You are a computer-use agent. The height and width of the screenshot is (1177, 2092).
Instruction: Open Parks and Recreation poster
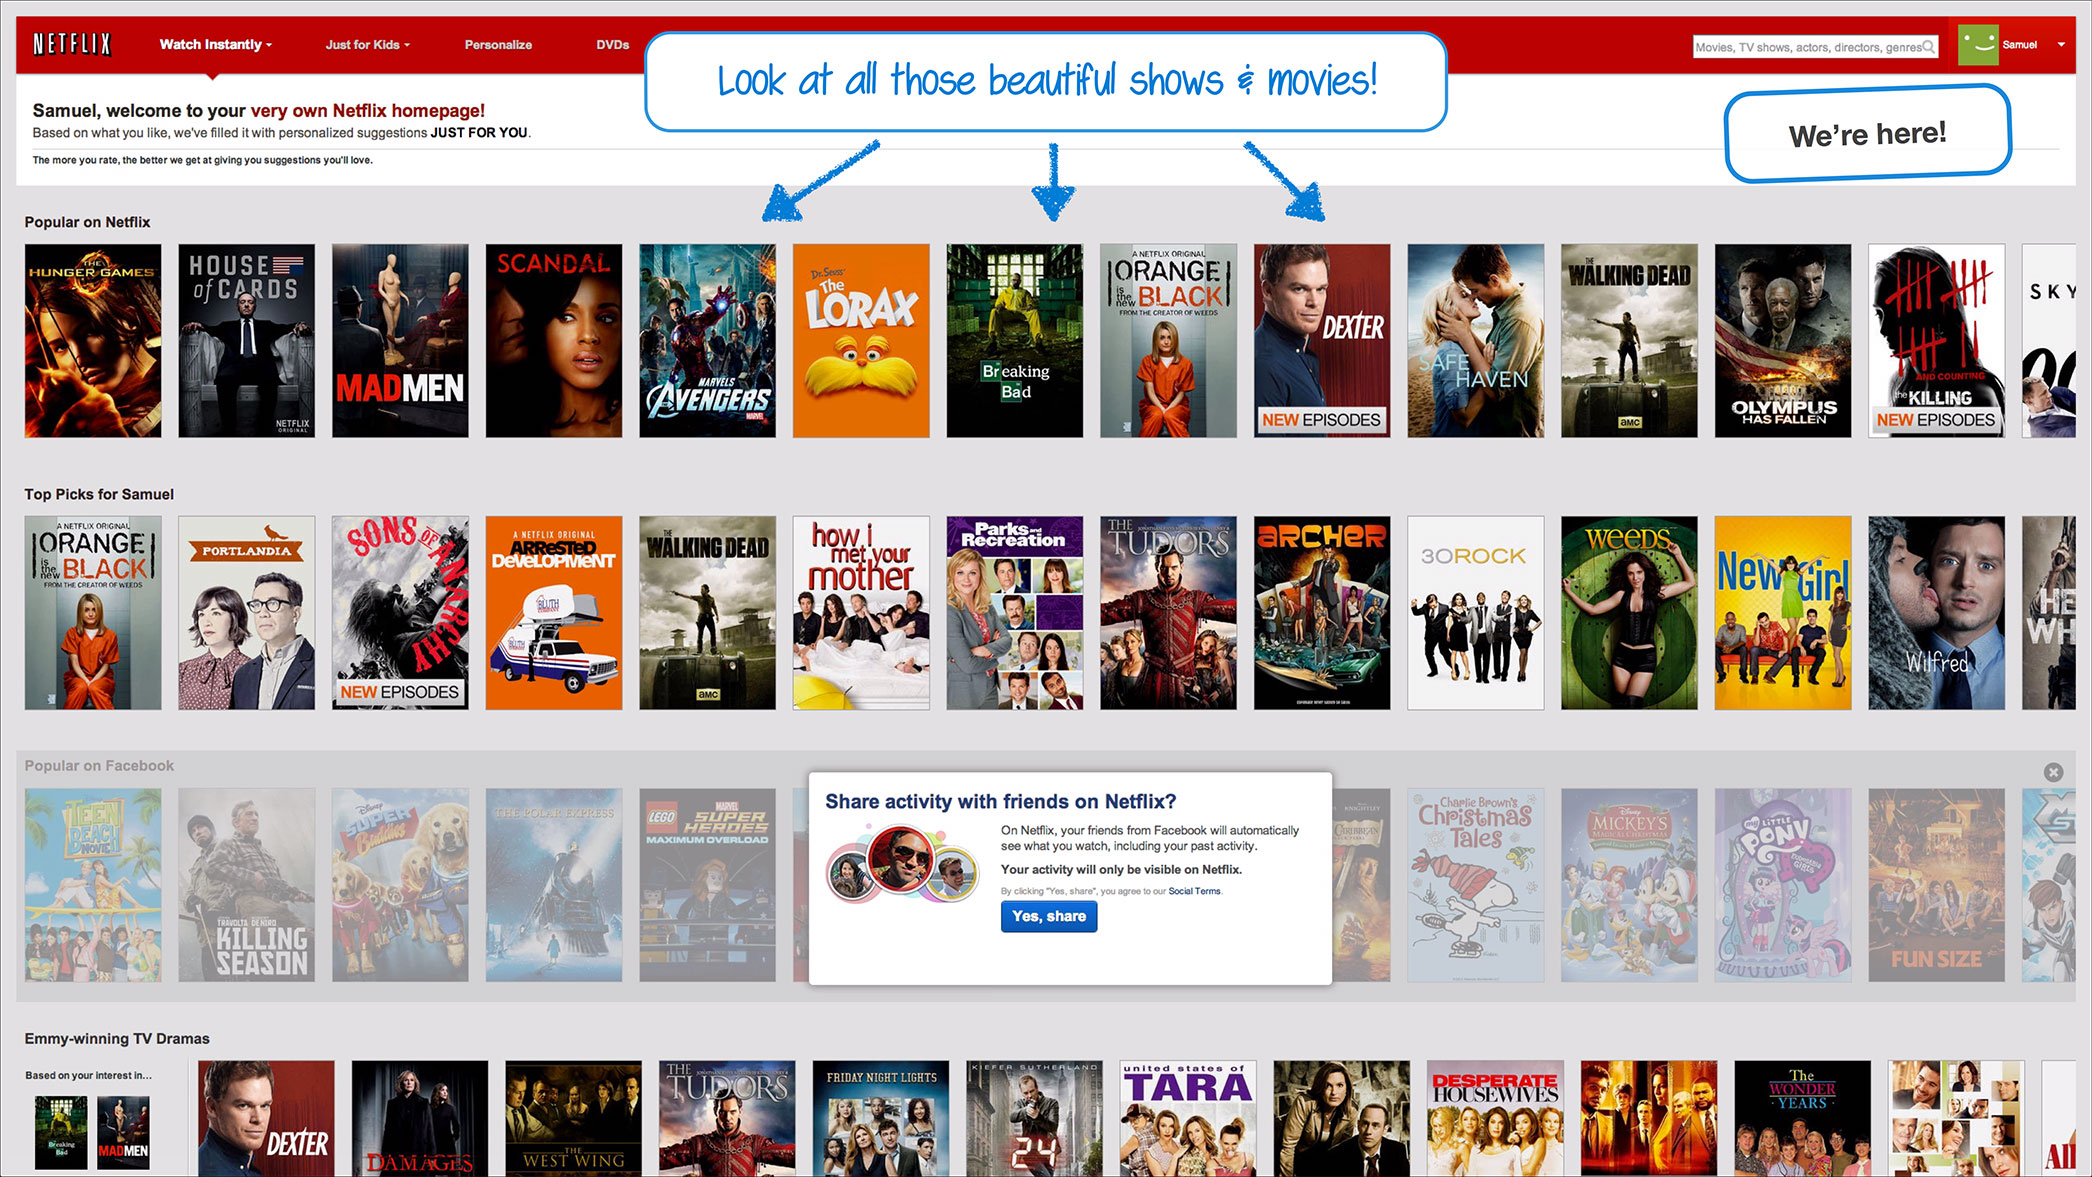coord(1015,613)
